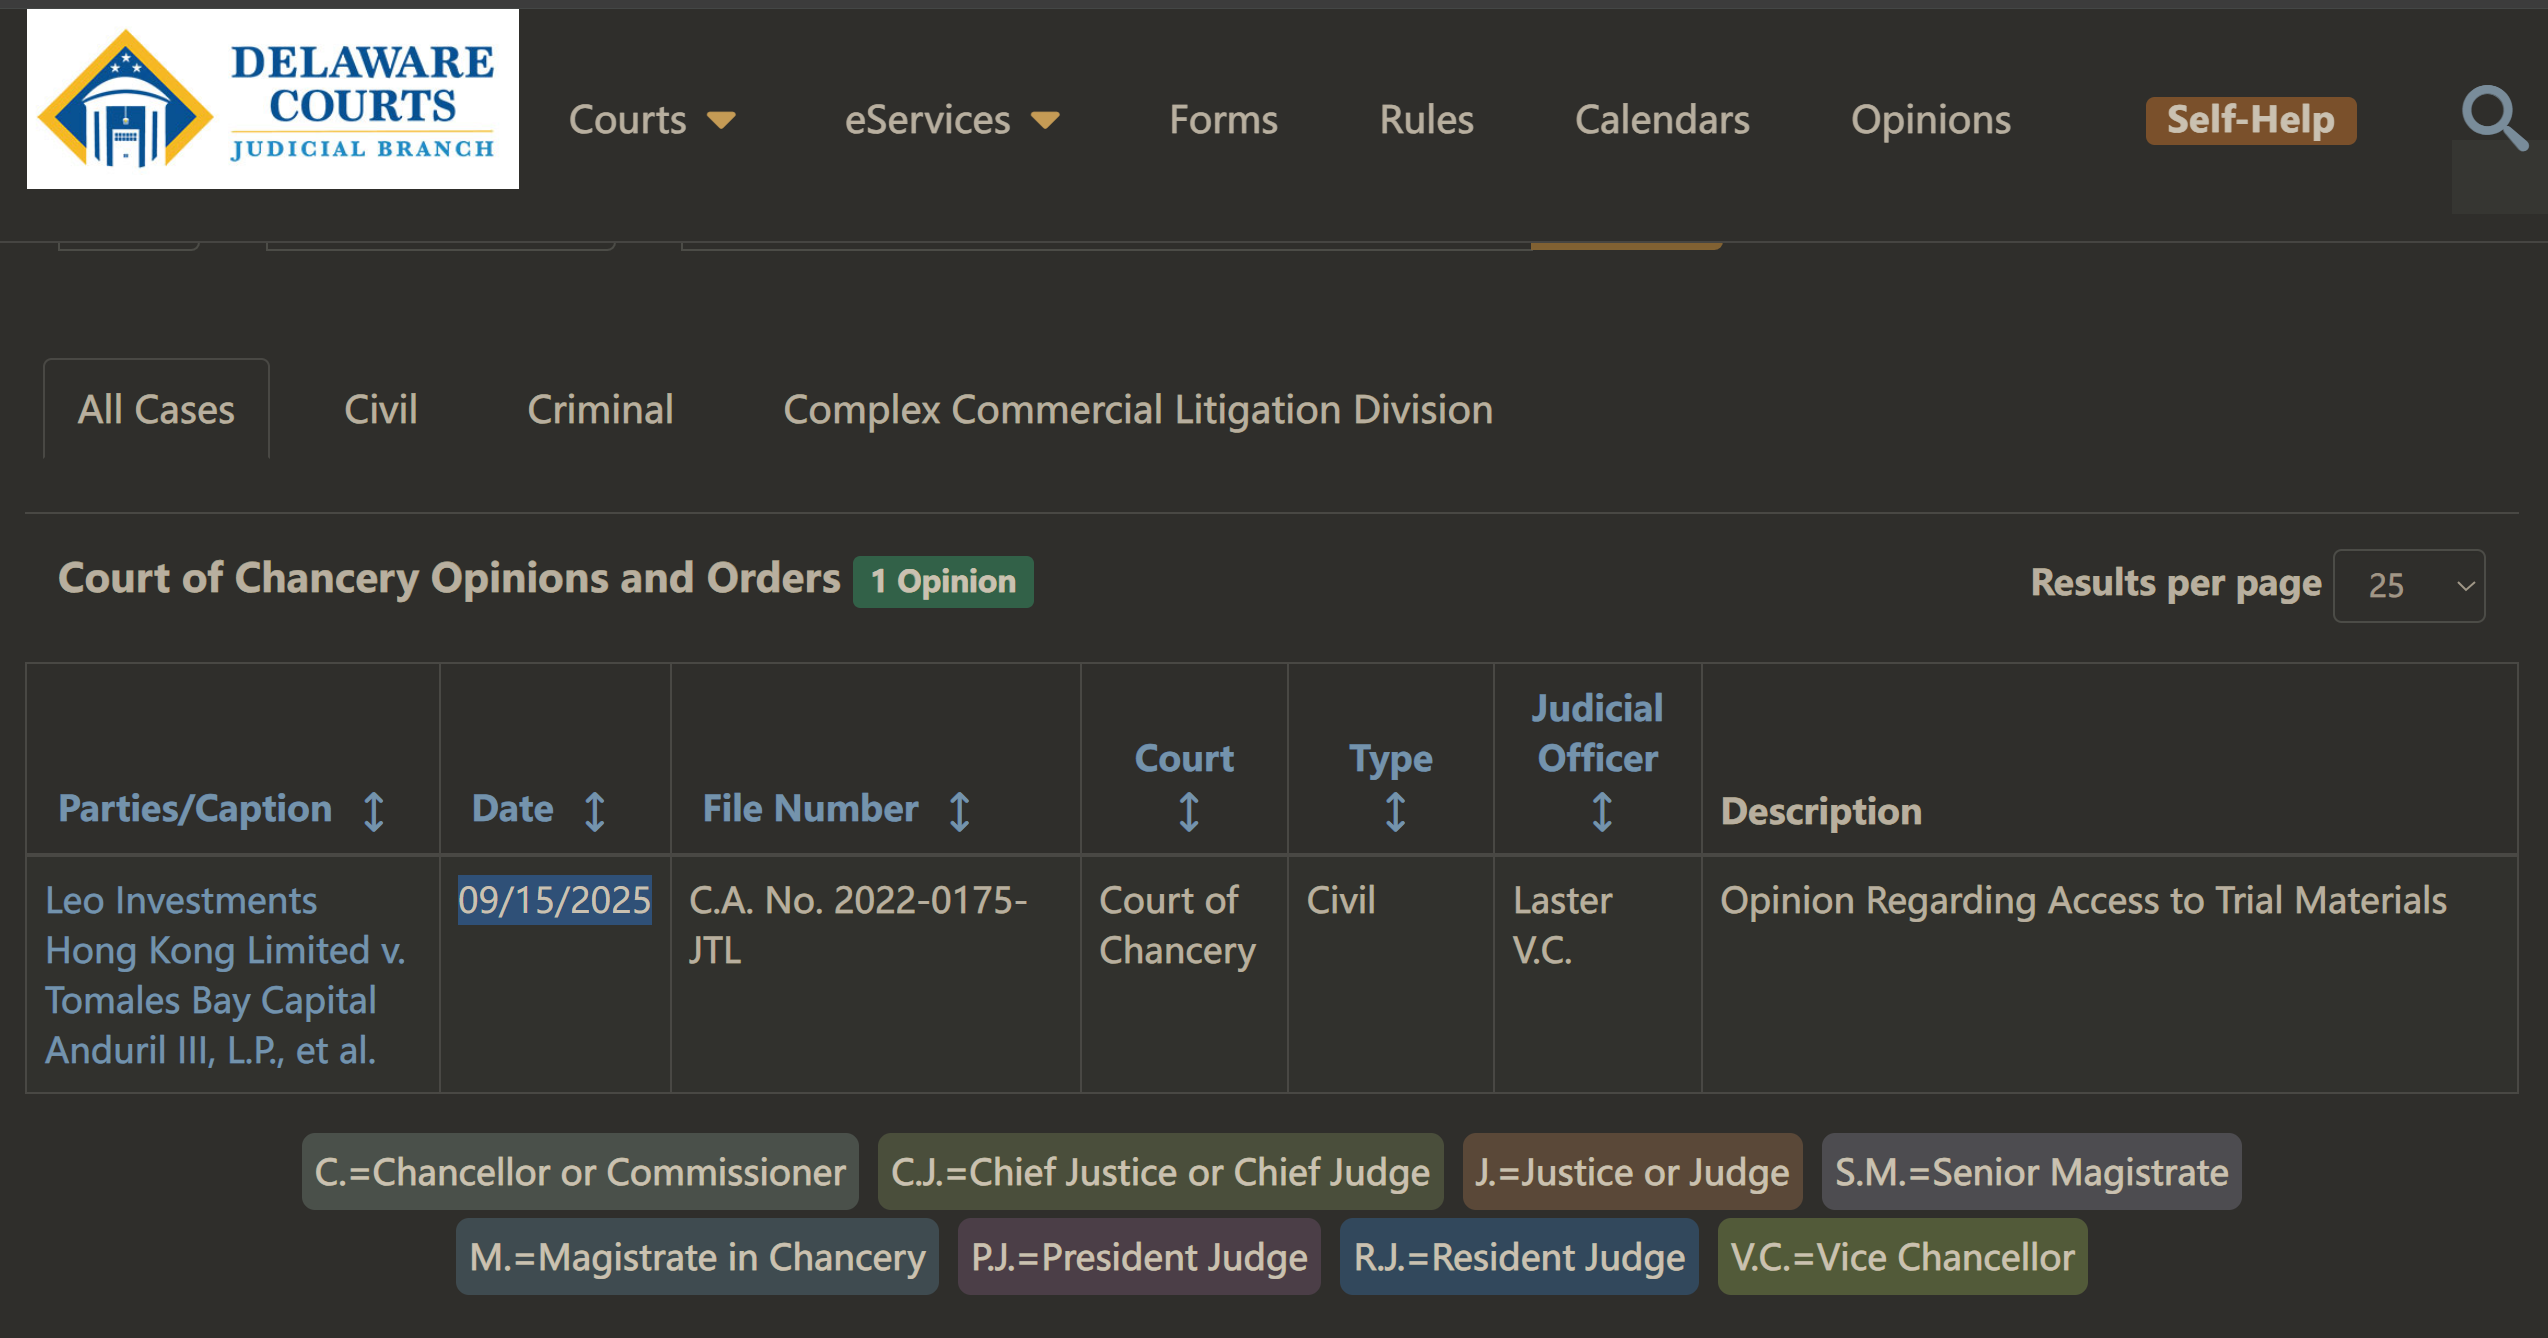The image size is (2548, 1338).
Task: Open the search magnifier icon
Action: [x=2493, y=119]
